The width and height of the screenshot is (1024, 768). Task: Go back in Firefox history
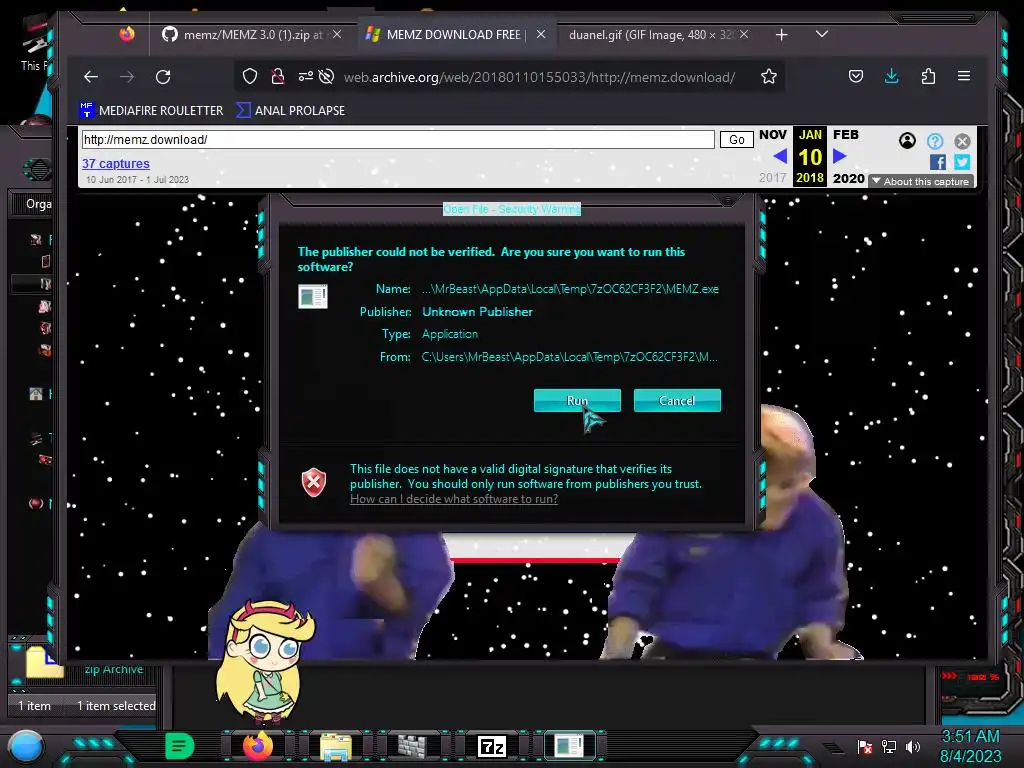[91, 77]
